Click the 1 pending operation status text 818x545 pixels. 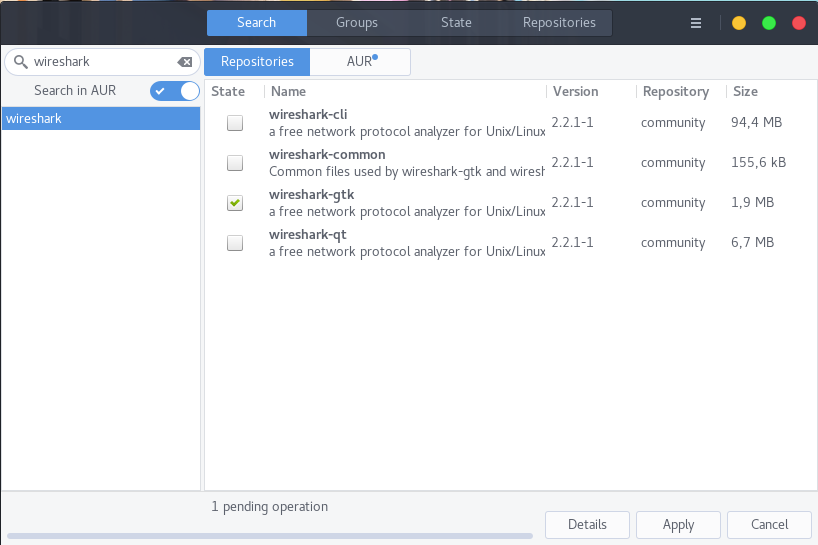click(270, 507)
